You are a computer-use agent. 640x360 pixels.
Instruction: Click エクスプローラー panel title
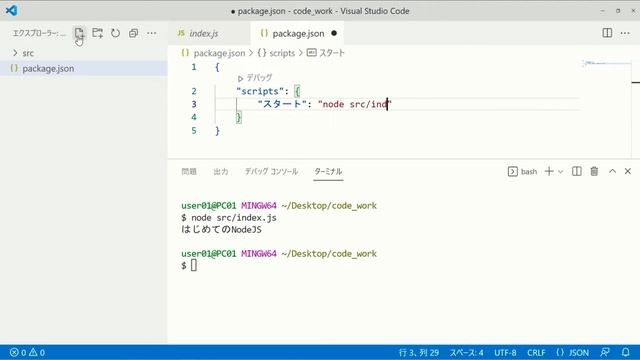point(39,33)
